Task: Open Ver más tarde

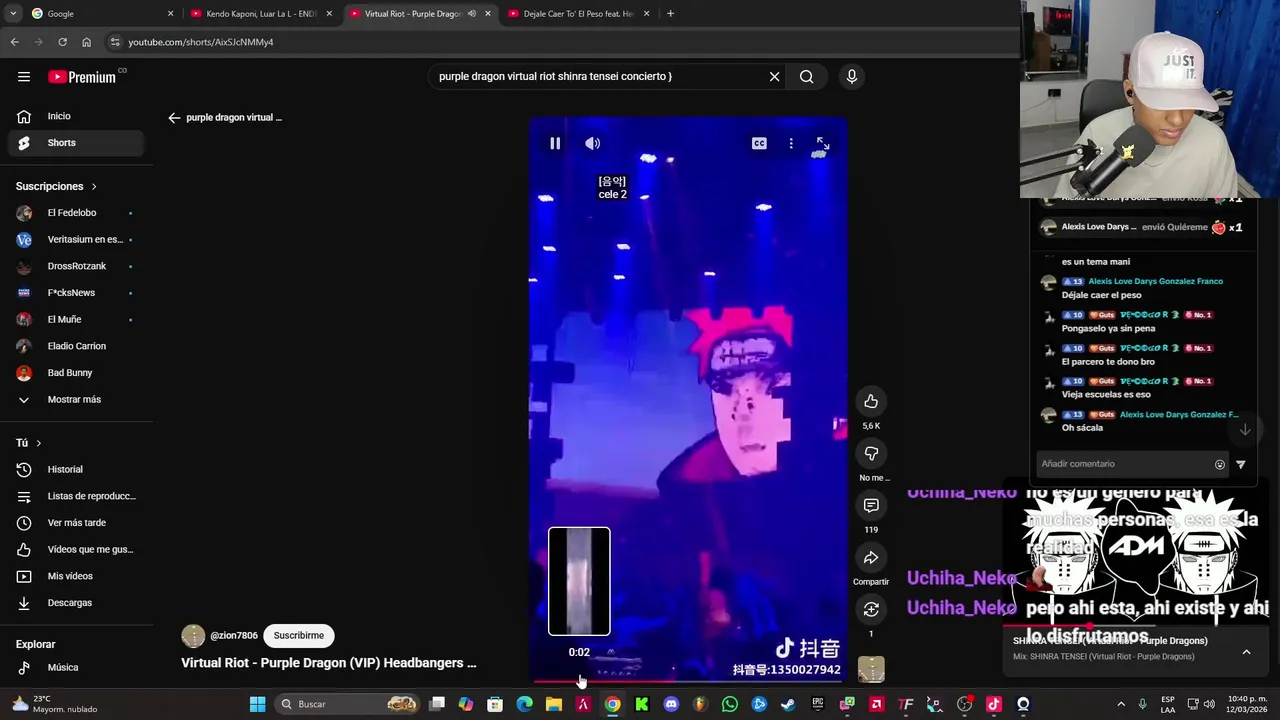Action: point(76,523)
